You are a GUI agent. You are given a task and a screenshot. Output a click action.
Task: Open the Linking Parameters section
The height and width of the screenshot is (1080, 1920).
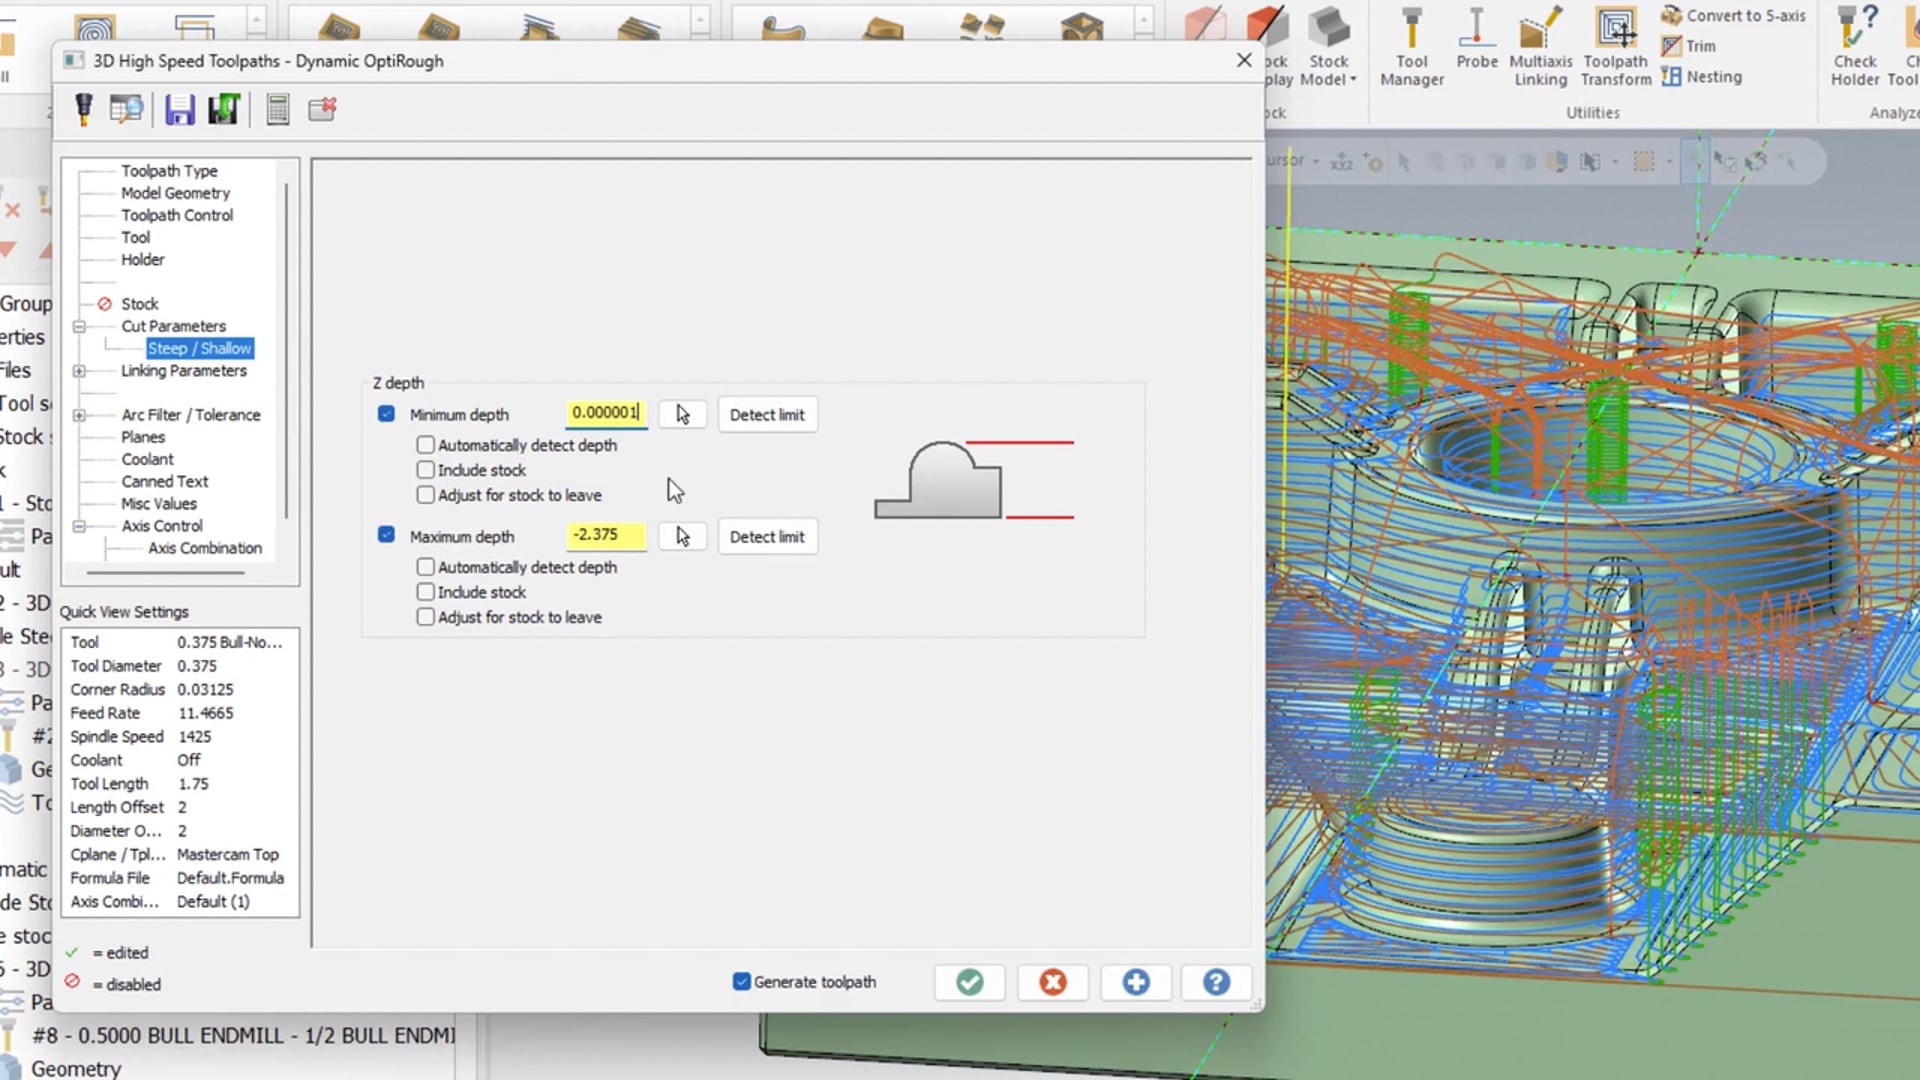(185, 371)
